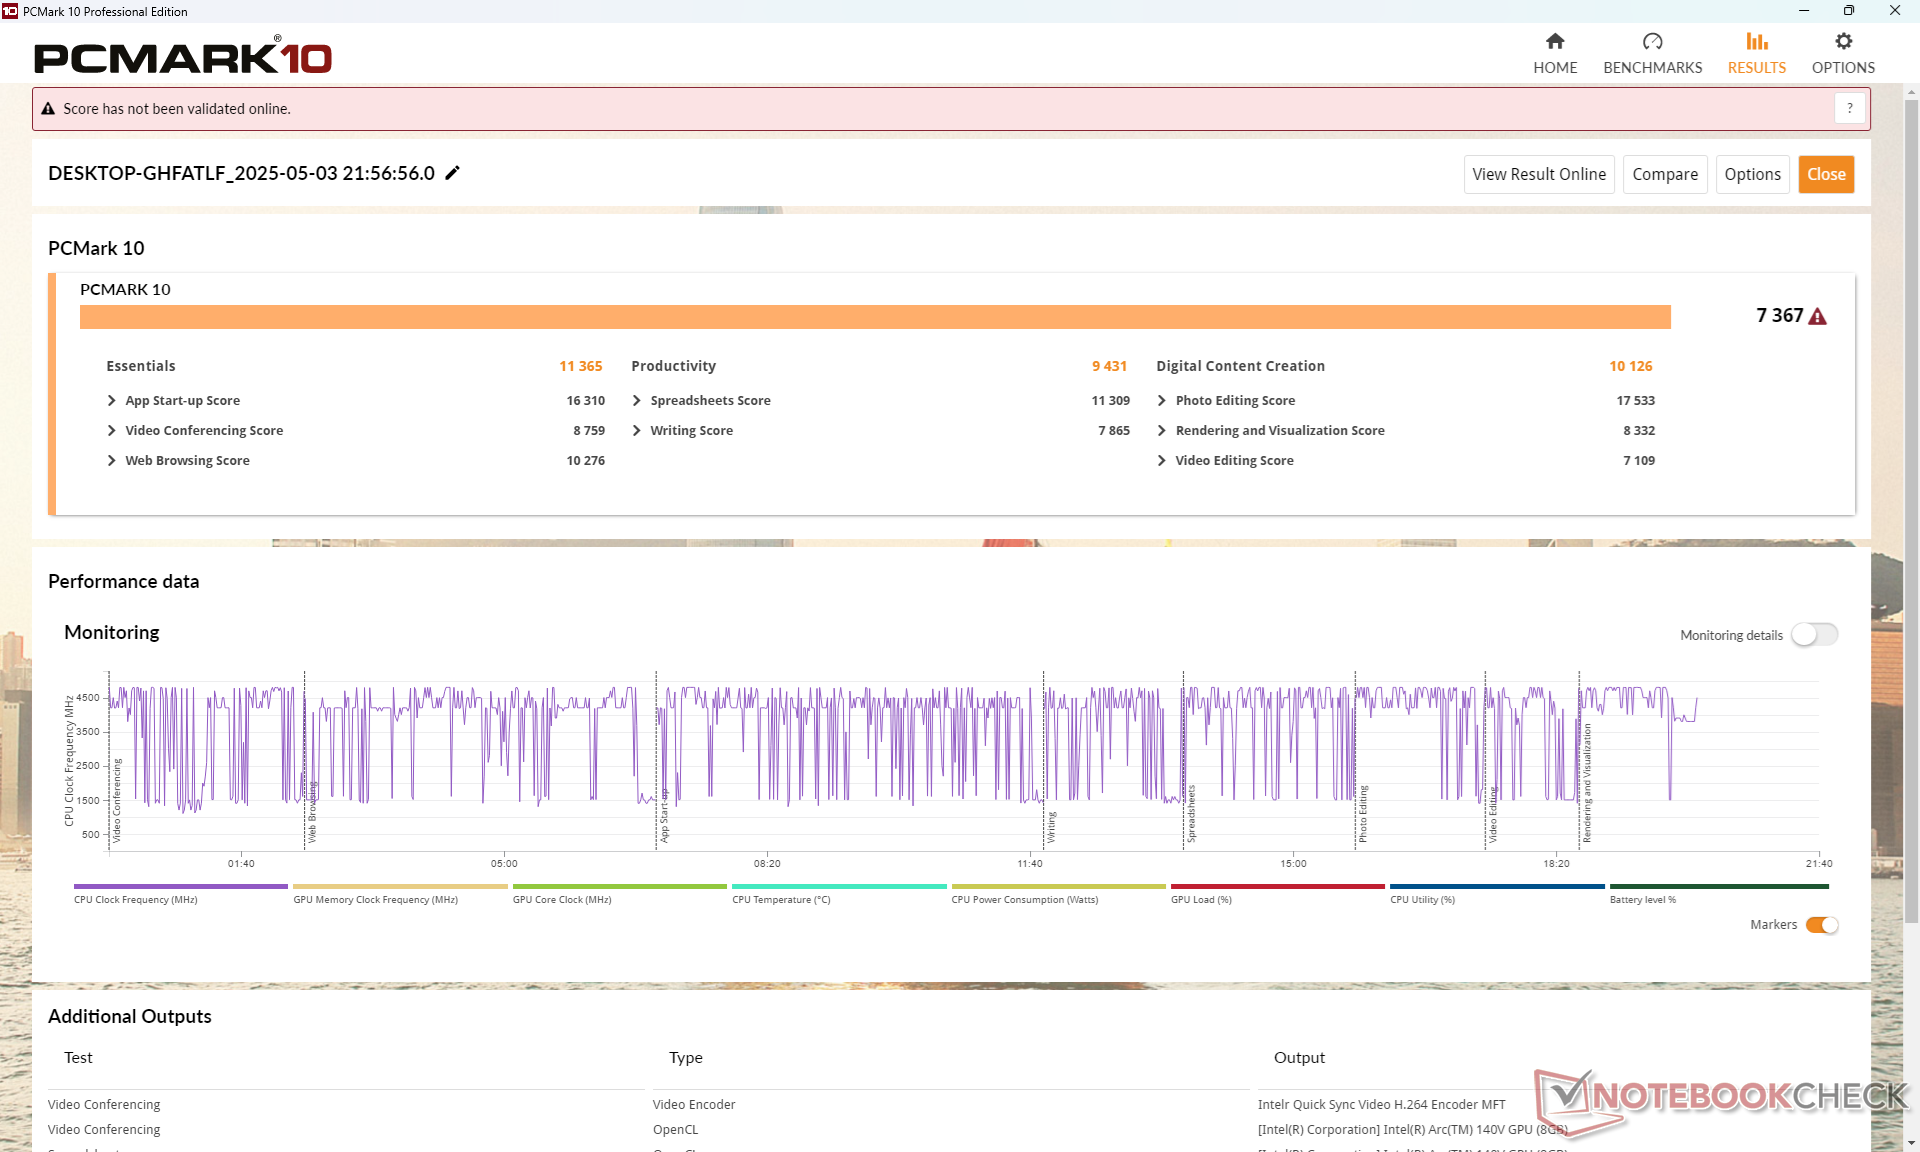Click the Compare button
Screen dimensions: 1920x1152
pyautogui.click(x=1665, y=174)
